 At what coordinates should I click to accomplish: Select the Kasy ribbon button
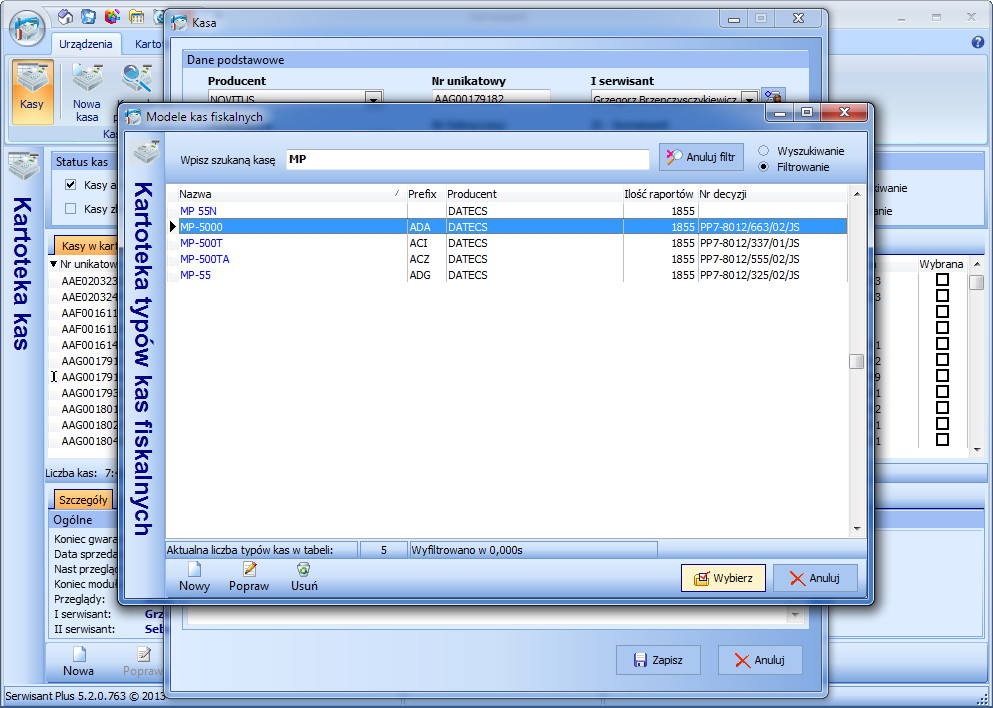coord(32,92)
